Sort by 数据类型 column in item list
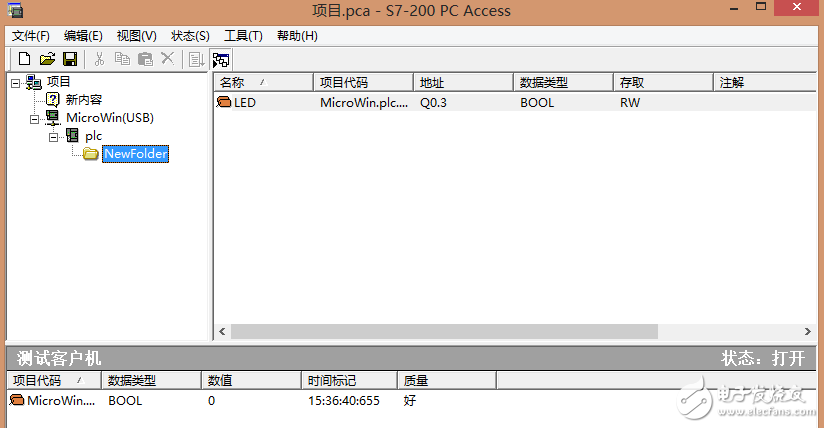 click(563, 83)
